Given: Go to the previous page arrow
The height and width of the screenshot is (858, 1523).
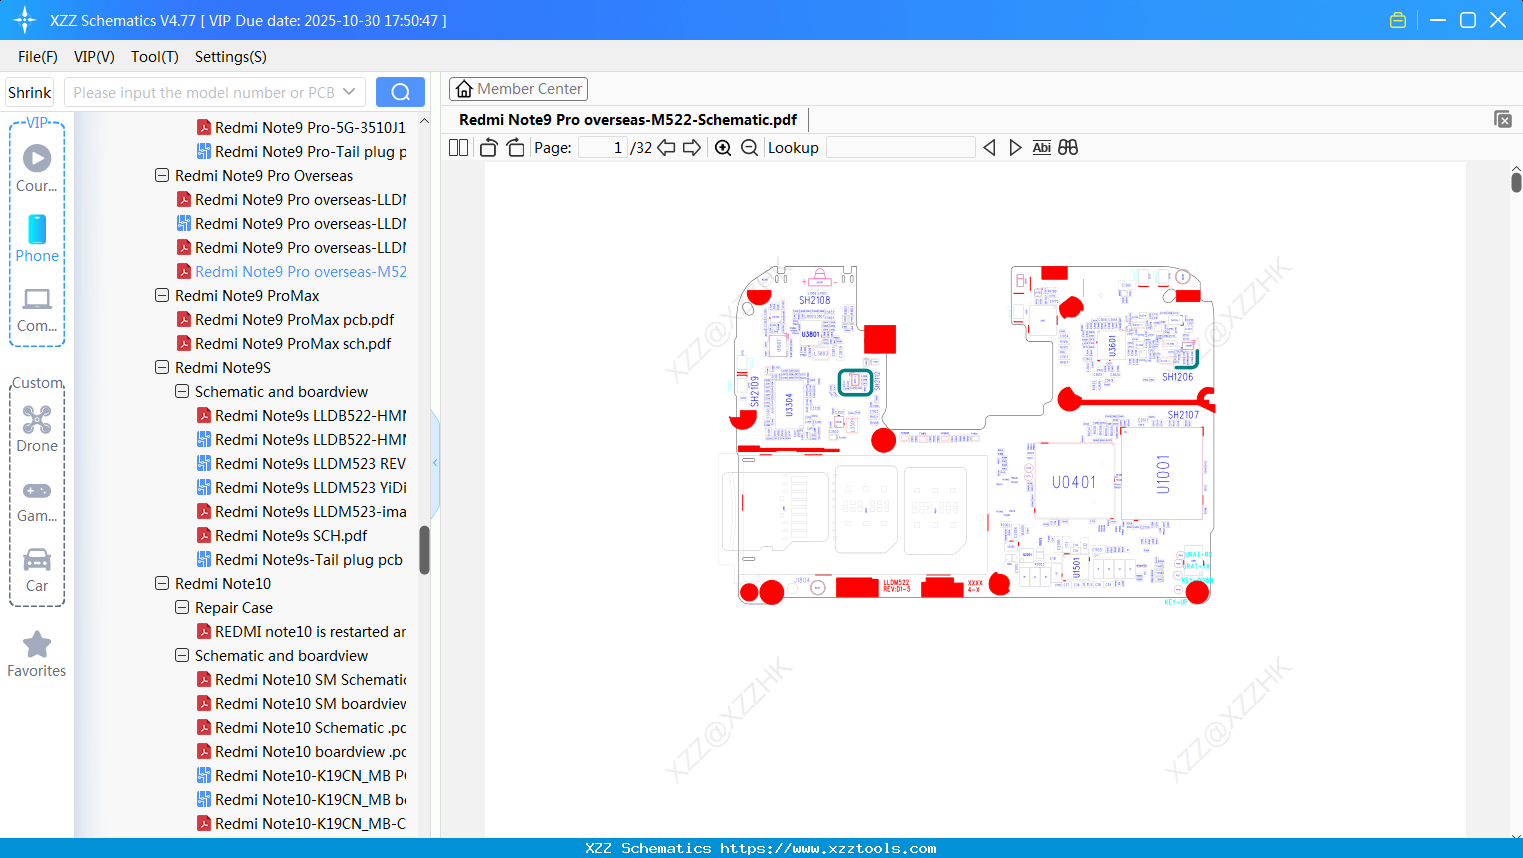Looking at the screenshot, I should (x=666, y=148).
